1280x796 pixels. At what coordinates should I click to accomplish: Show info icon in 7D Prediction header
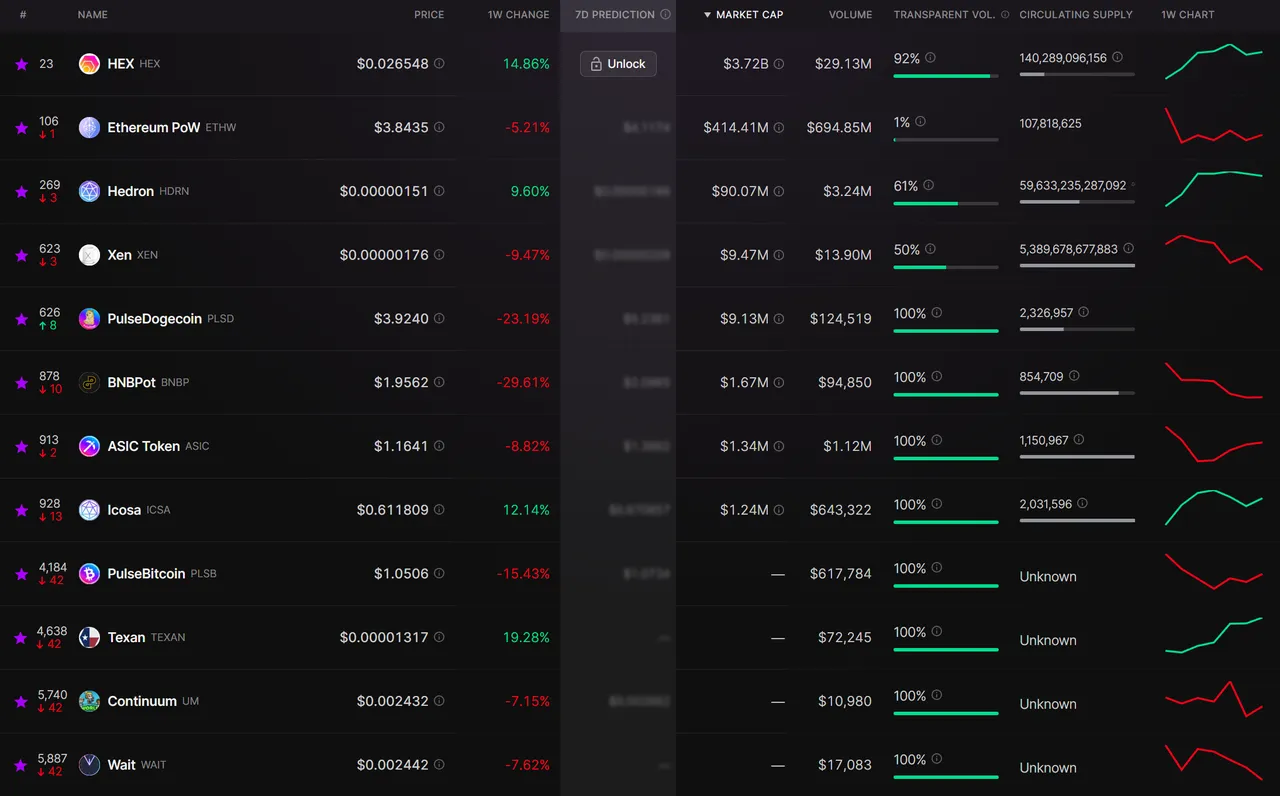665,15
